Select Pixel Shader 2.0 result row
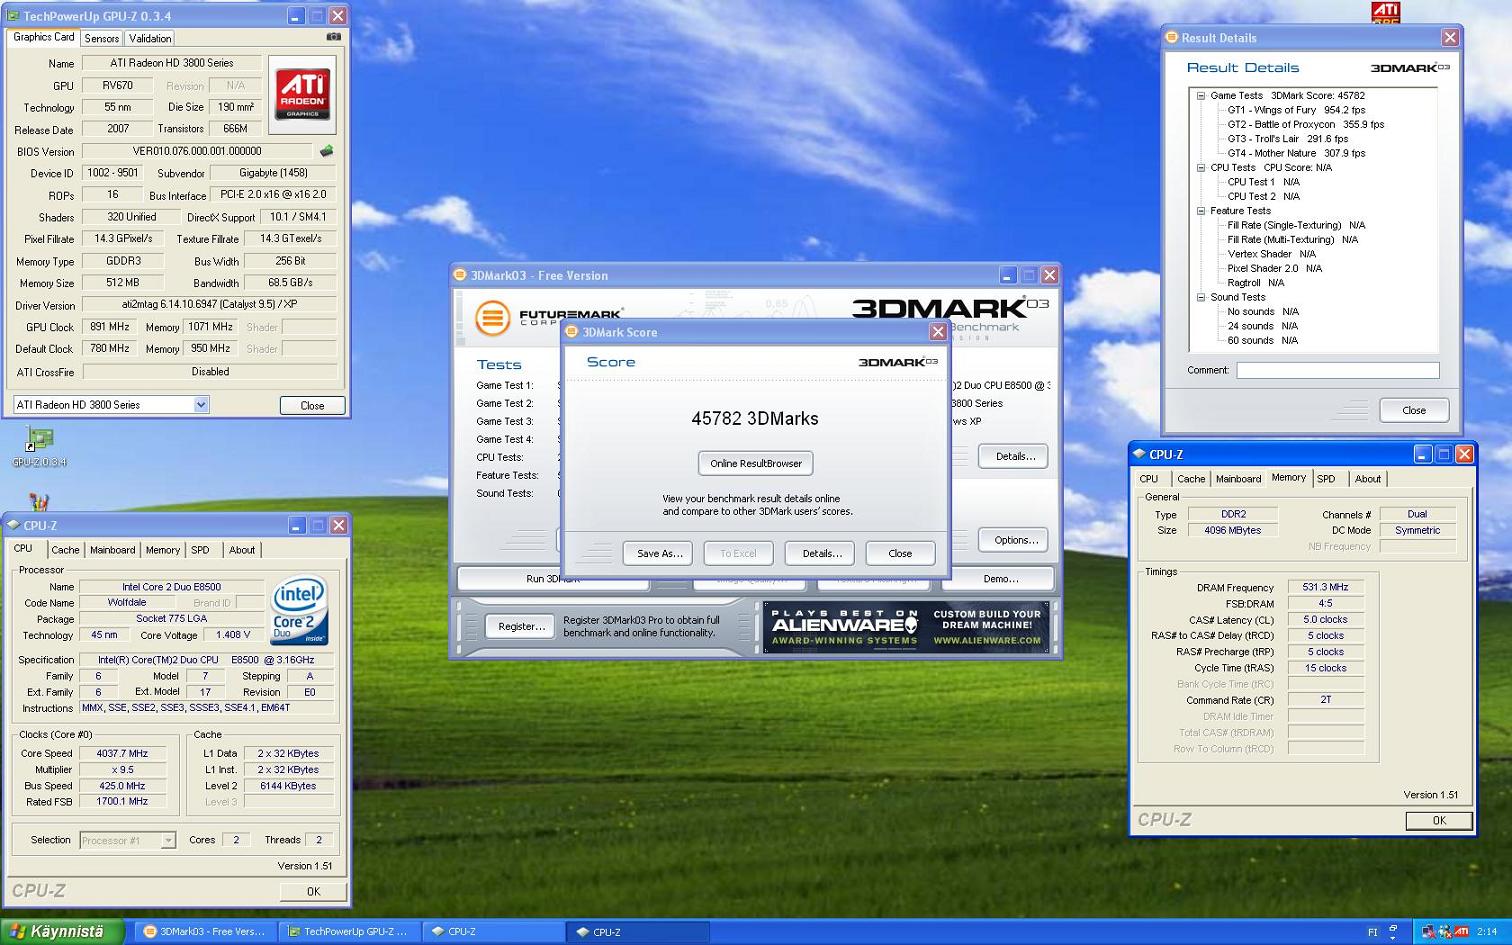This screenshot has height=945, width=1512. 1275,268
